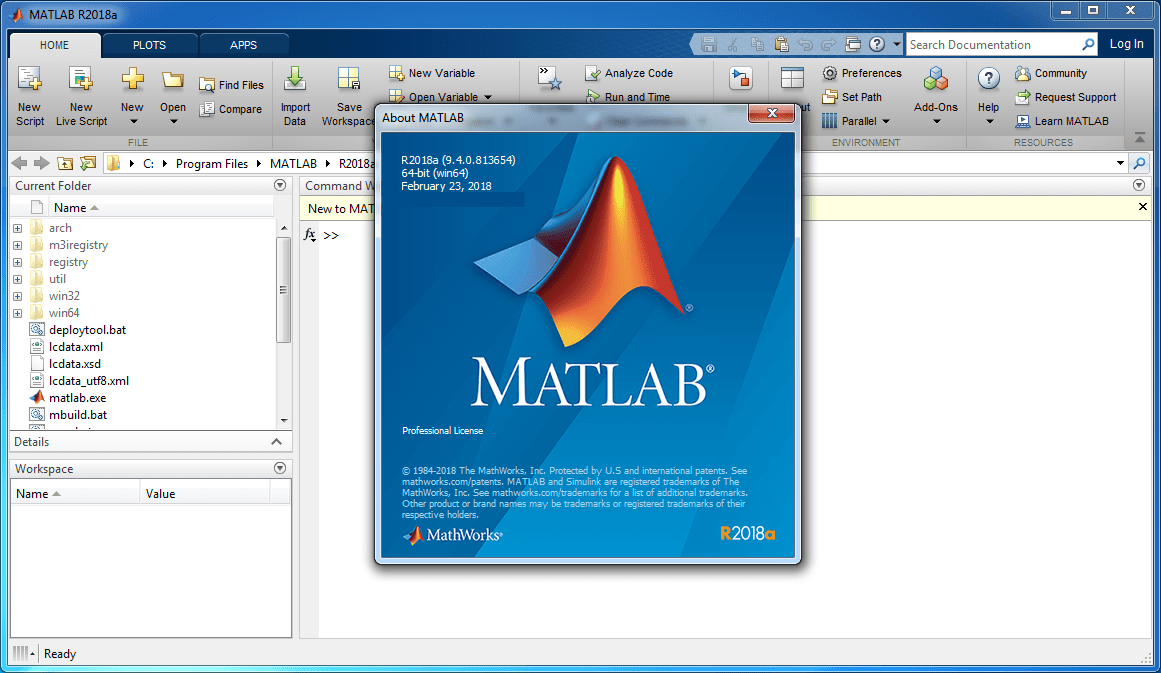1161x673 pixels.
Task: Open Preferences
Action: (x=862, y=73)
